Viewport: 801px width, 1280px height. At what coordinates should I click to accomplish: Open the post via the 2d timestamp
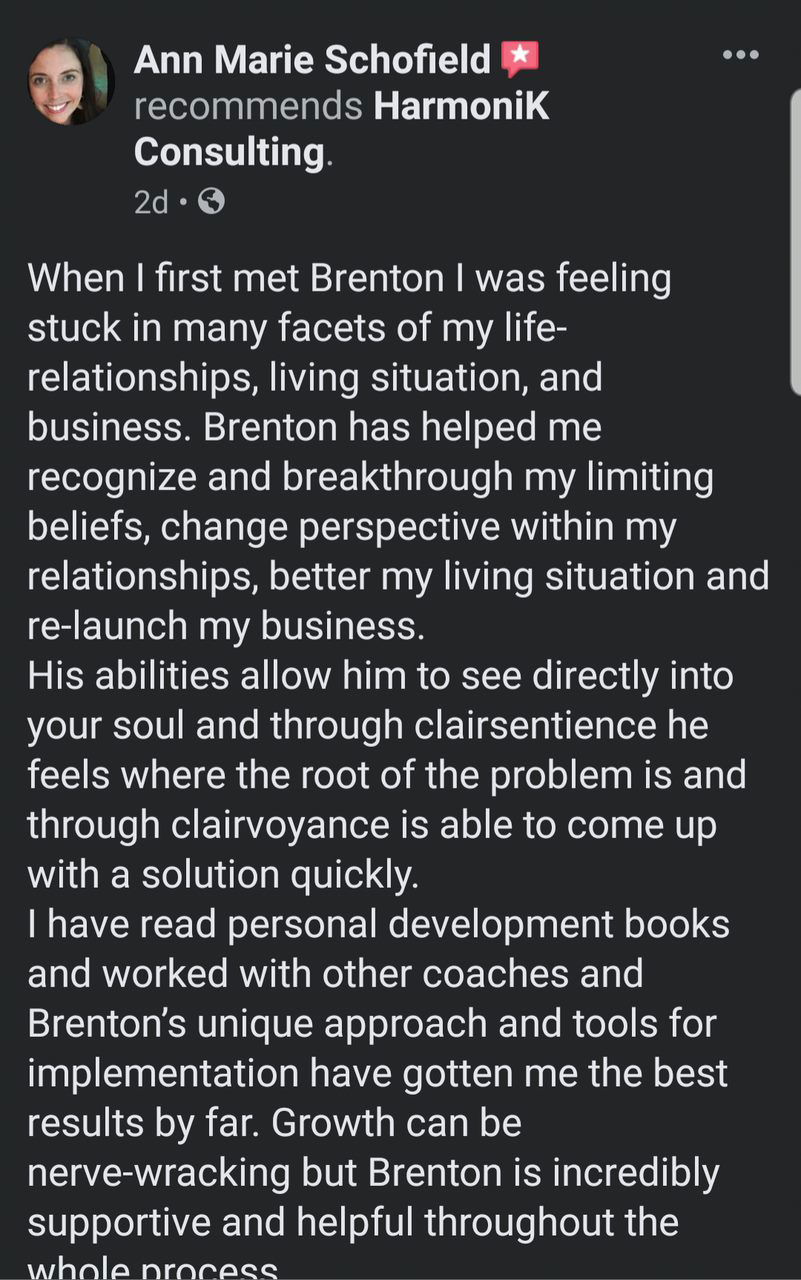151,203
